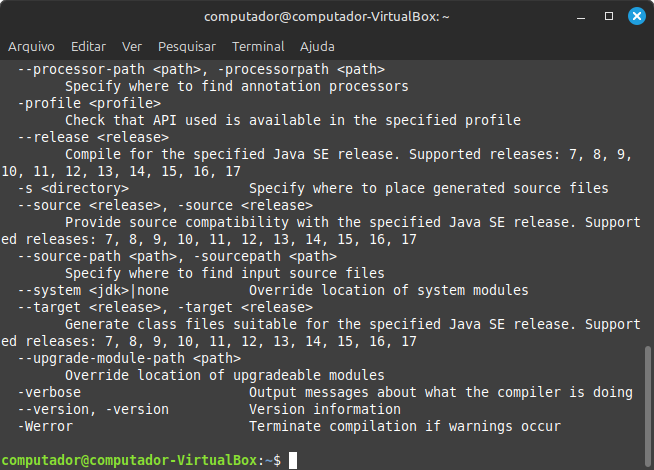Click the "--upgrade-module-path <path>" line
This screenshot has width=654, height=470.
[129, 358]
